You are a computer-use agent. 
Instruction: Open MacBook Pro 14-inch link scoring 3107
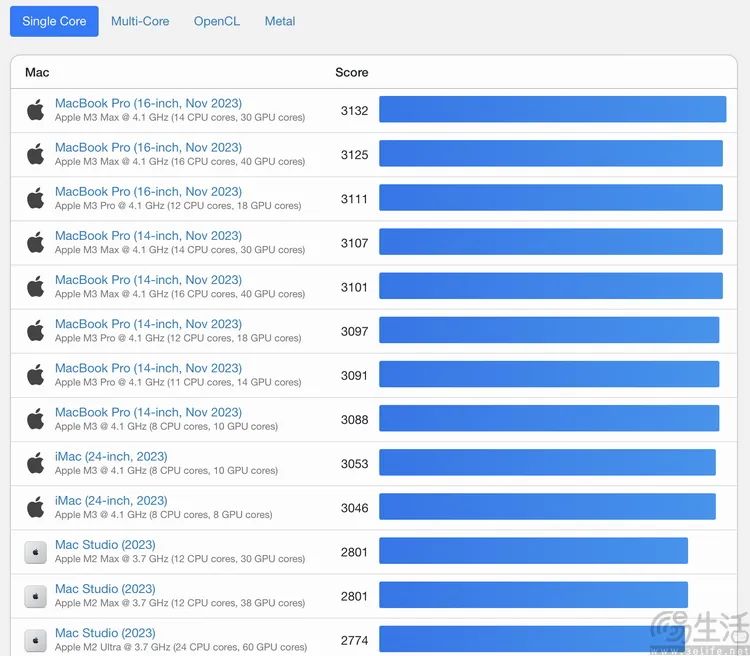(x=148, y=236)
